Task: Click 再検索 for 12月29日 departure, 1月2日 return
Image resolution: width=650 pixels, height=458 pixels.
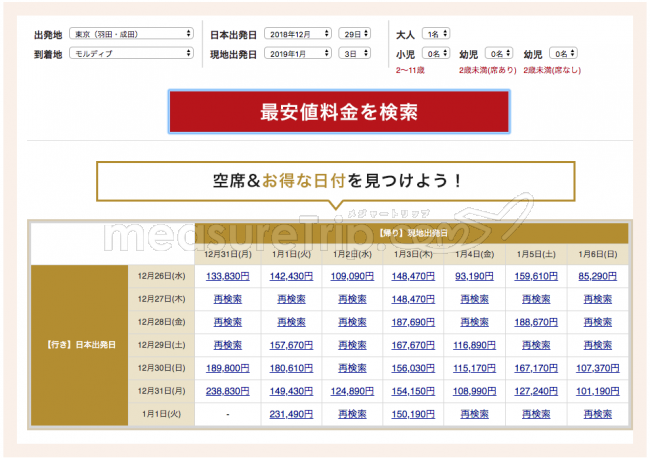Action: [352, 345]
